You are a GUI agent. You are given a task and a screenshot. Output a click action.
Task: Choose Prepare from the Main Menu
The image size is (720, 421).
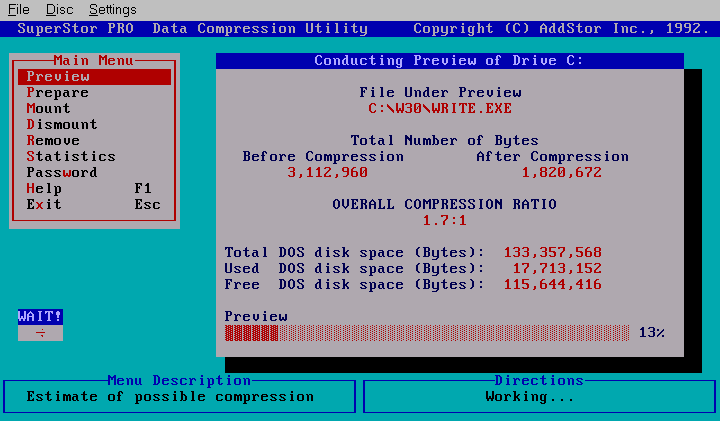point(57,93)
